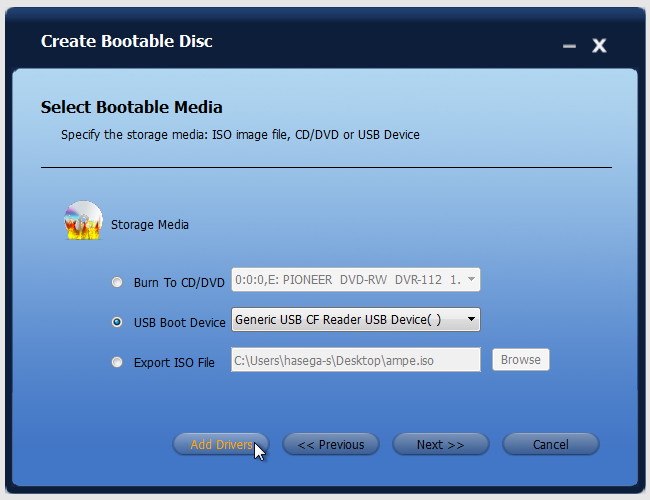Viewport: 650px width, 500px height.
Task: Select the USB Boot Device radio button
Action: coord(117,322)
